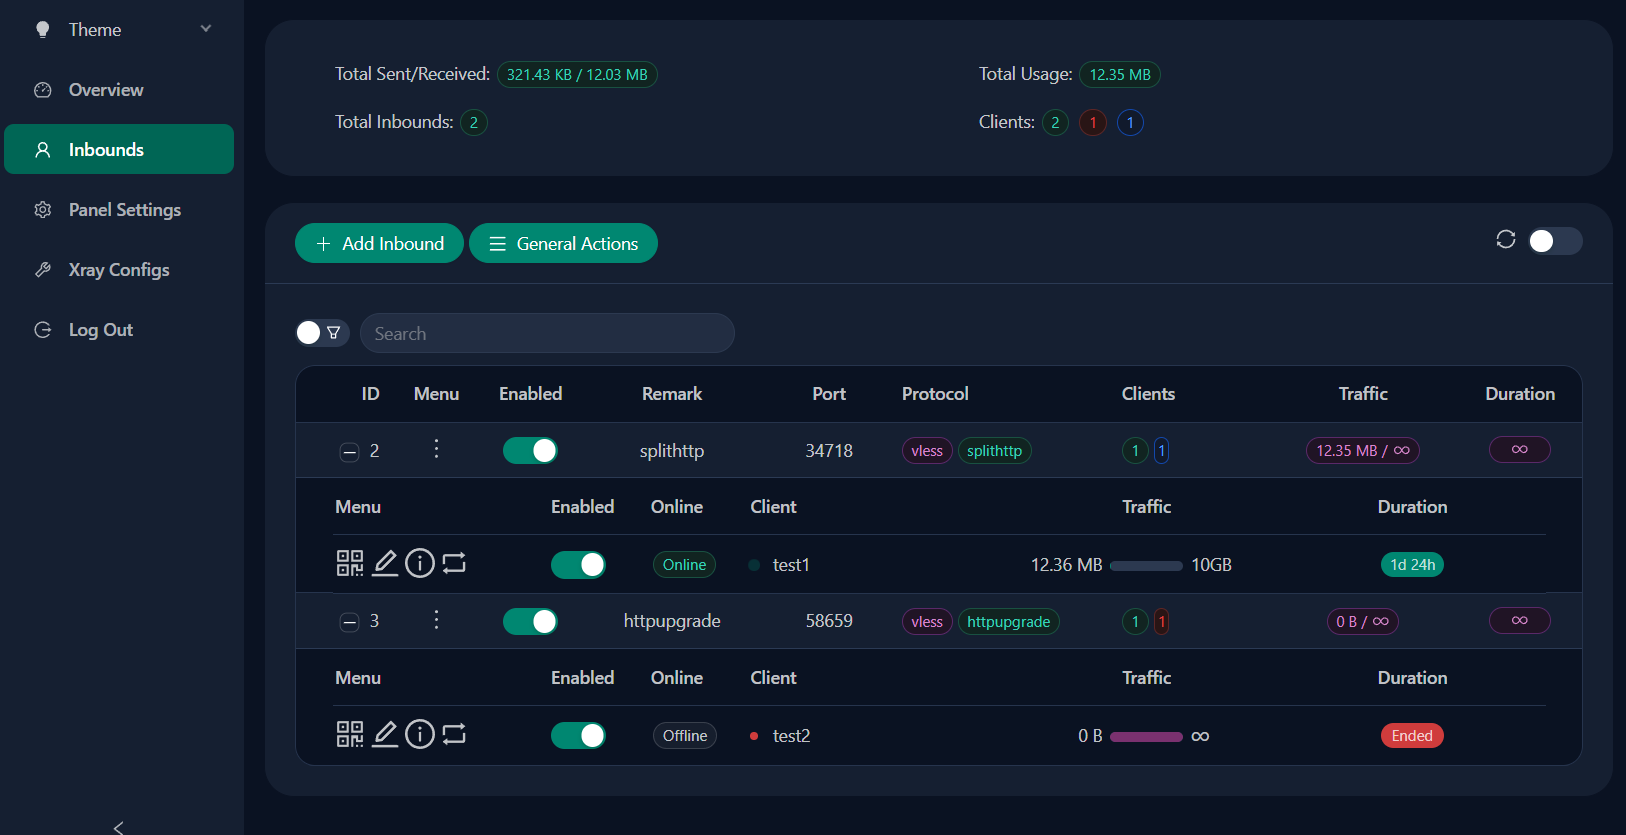Open three-dot menu for splithttp inbound
The width and height of the screenshot is (1626, 835).
click(436, 450)
